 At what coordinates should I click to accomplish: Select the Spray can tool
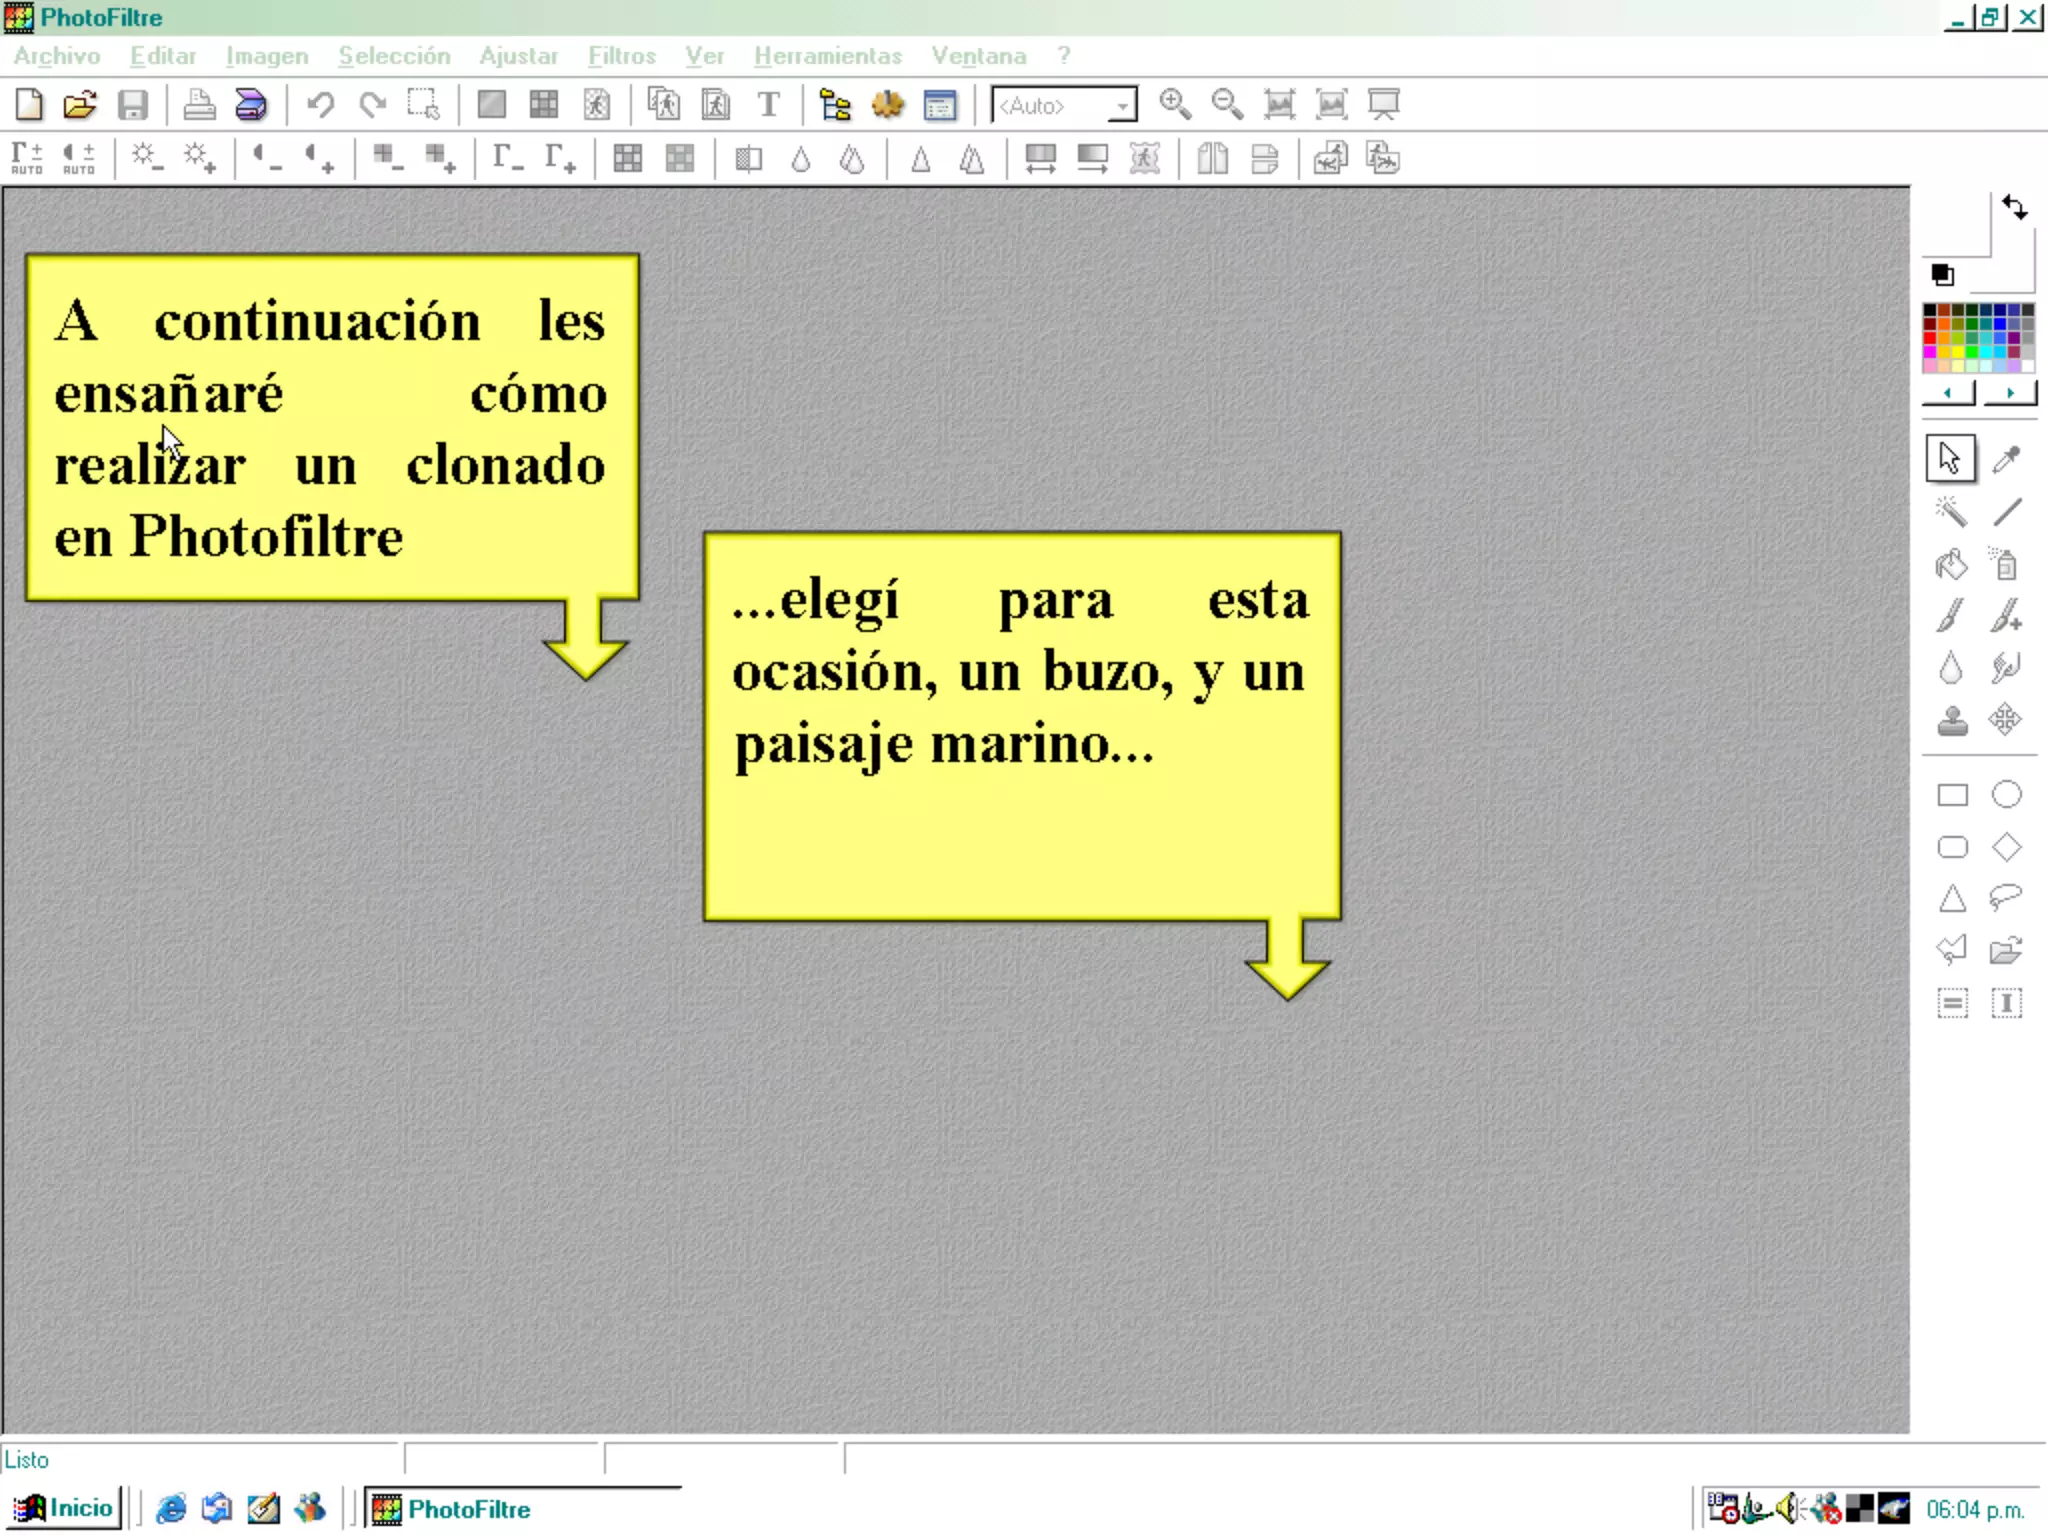coord(2005,565)
